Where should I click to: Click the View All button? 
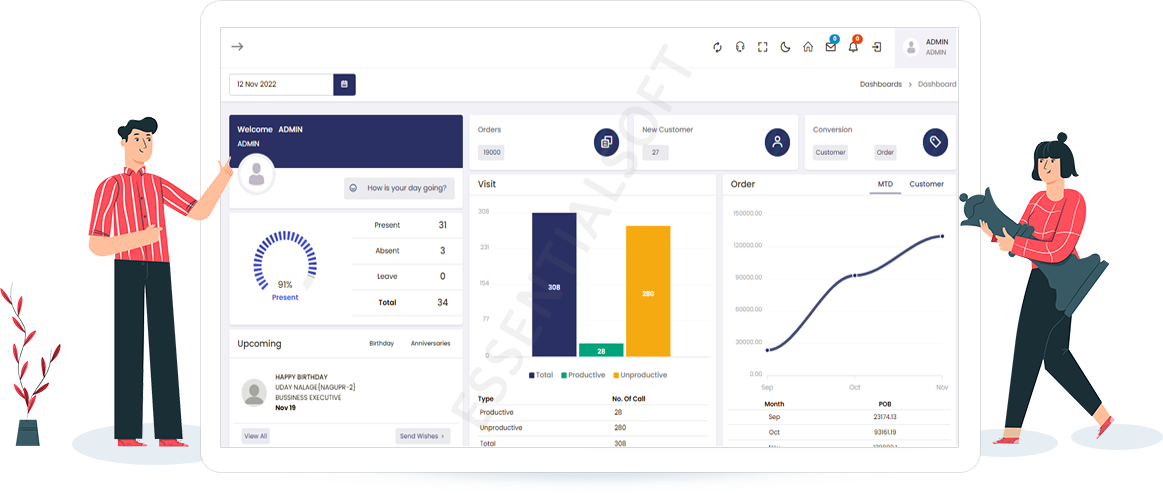pyautogui.click(x=255, y=436)
